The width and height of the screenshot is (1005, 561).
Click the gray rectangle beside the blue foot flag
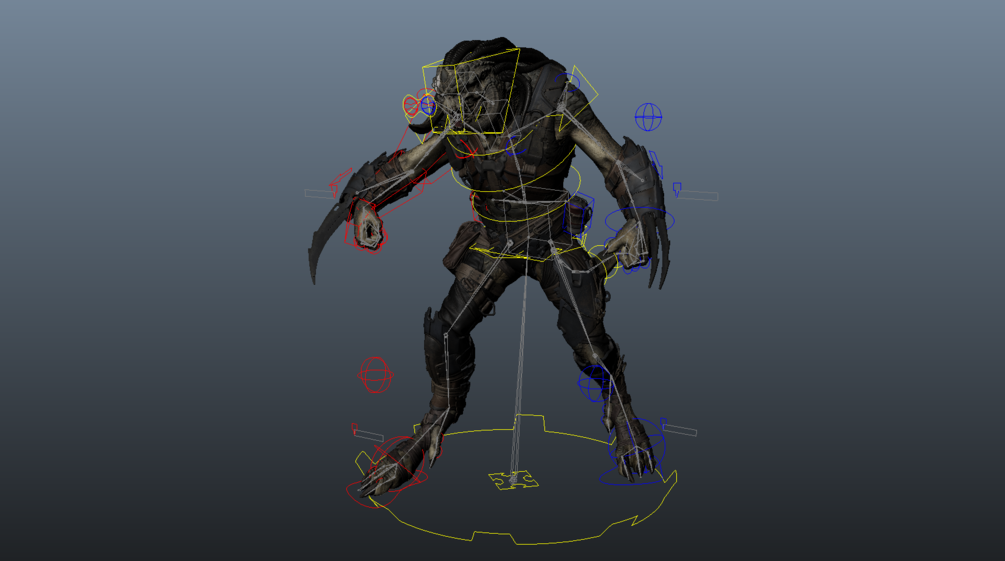(x=681, y=430)
